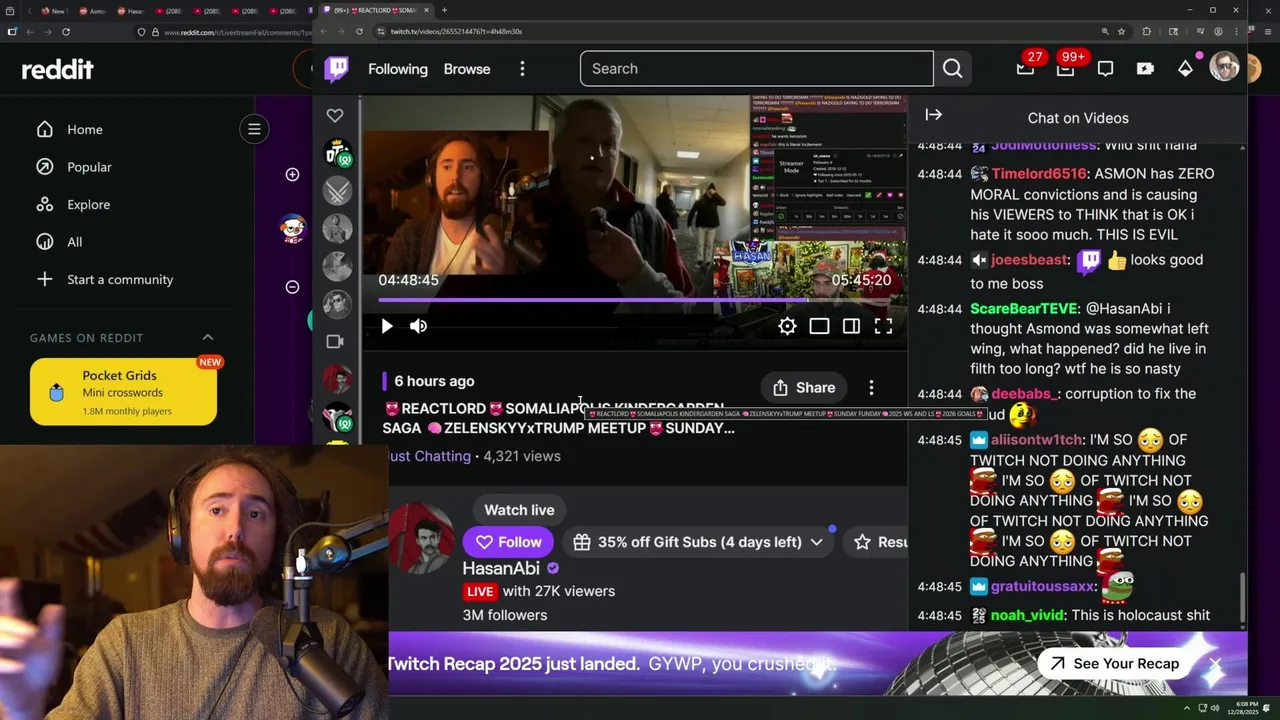Click the Reddit logo in the left window
Image resolution: width=1280 pixels, height=720 pixels.
coord(57,69)
